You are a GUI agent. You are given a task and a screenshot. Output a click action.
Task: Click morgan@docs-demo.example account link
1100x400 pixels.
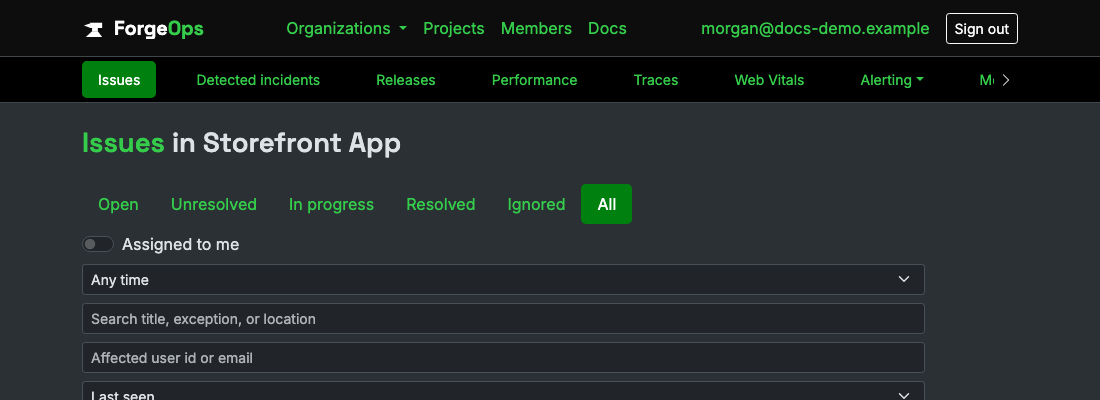click(815, 29)
